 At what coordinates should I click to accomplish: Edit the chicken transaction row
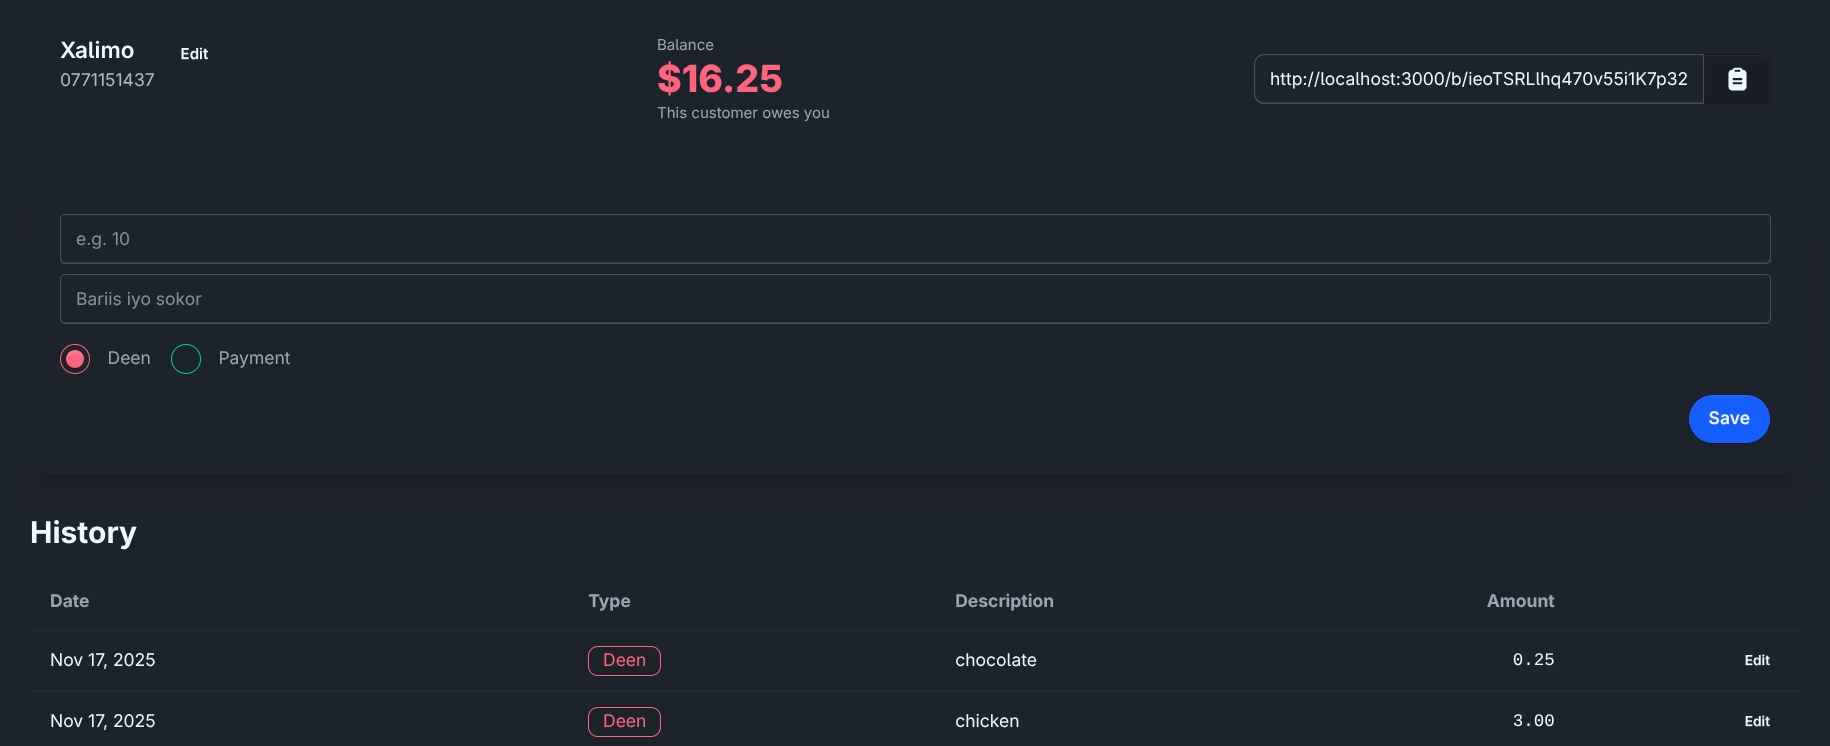(x=1756, y=721)
